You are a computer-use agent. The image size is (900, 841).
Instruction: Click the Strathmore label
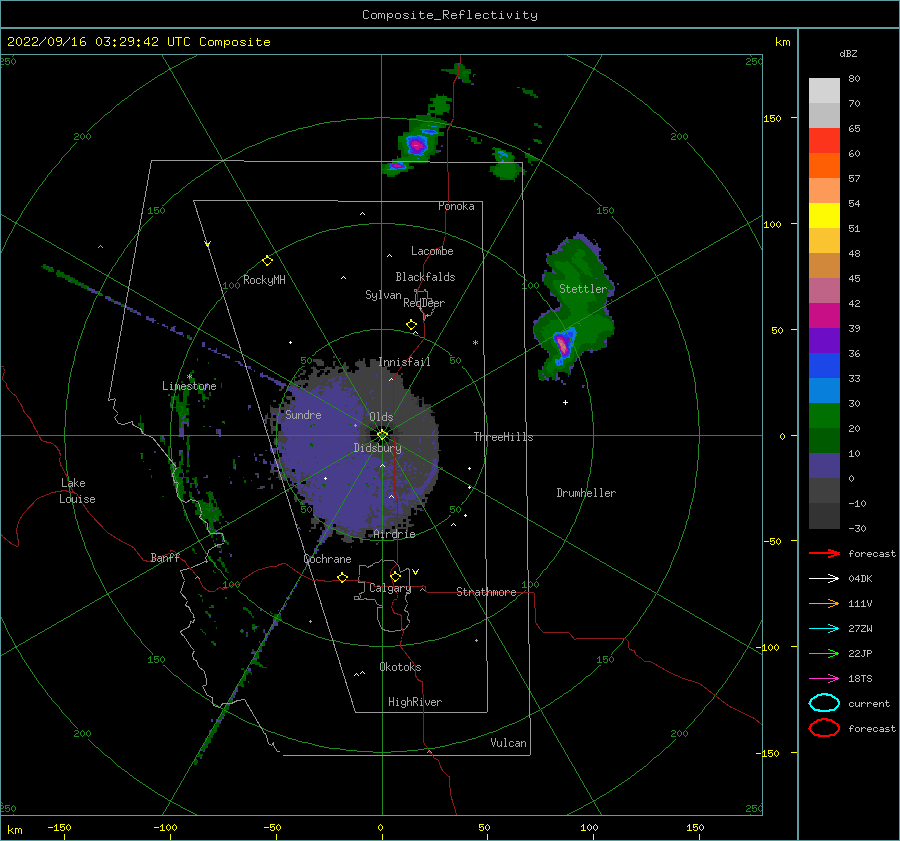click(x=486, y=592)
